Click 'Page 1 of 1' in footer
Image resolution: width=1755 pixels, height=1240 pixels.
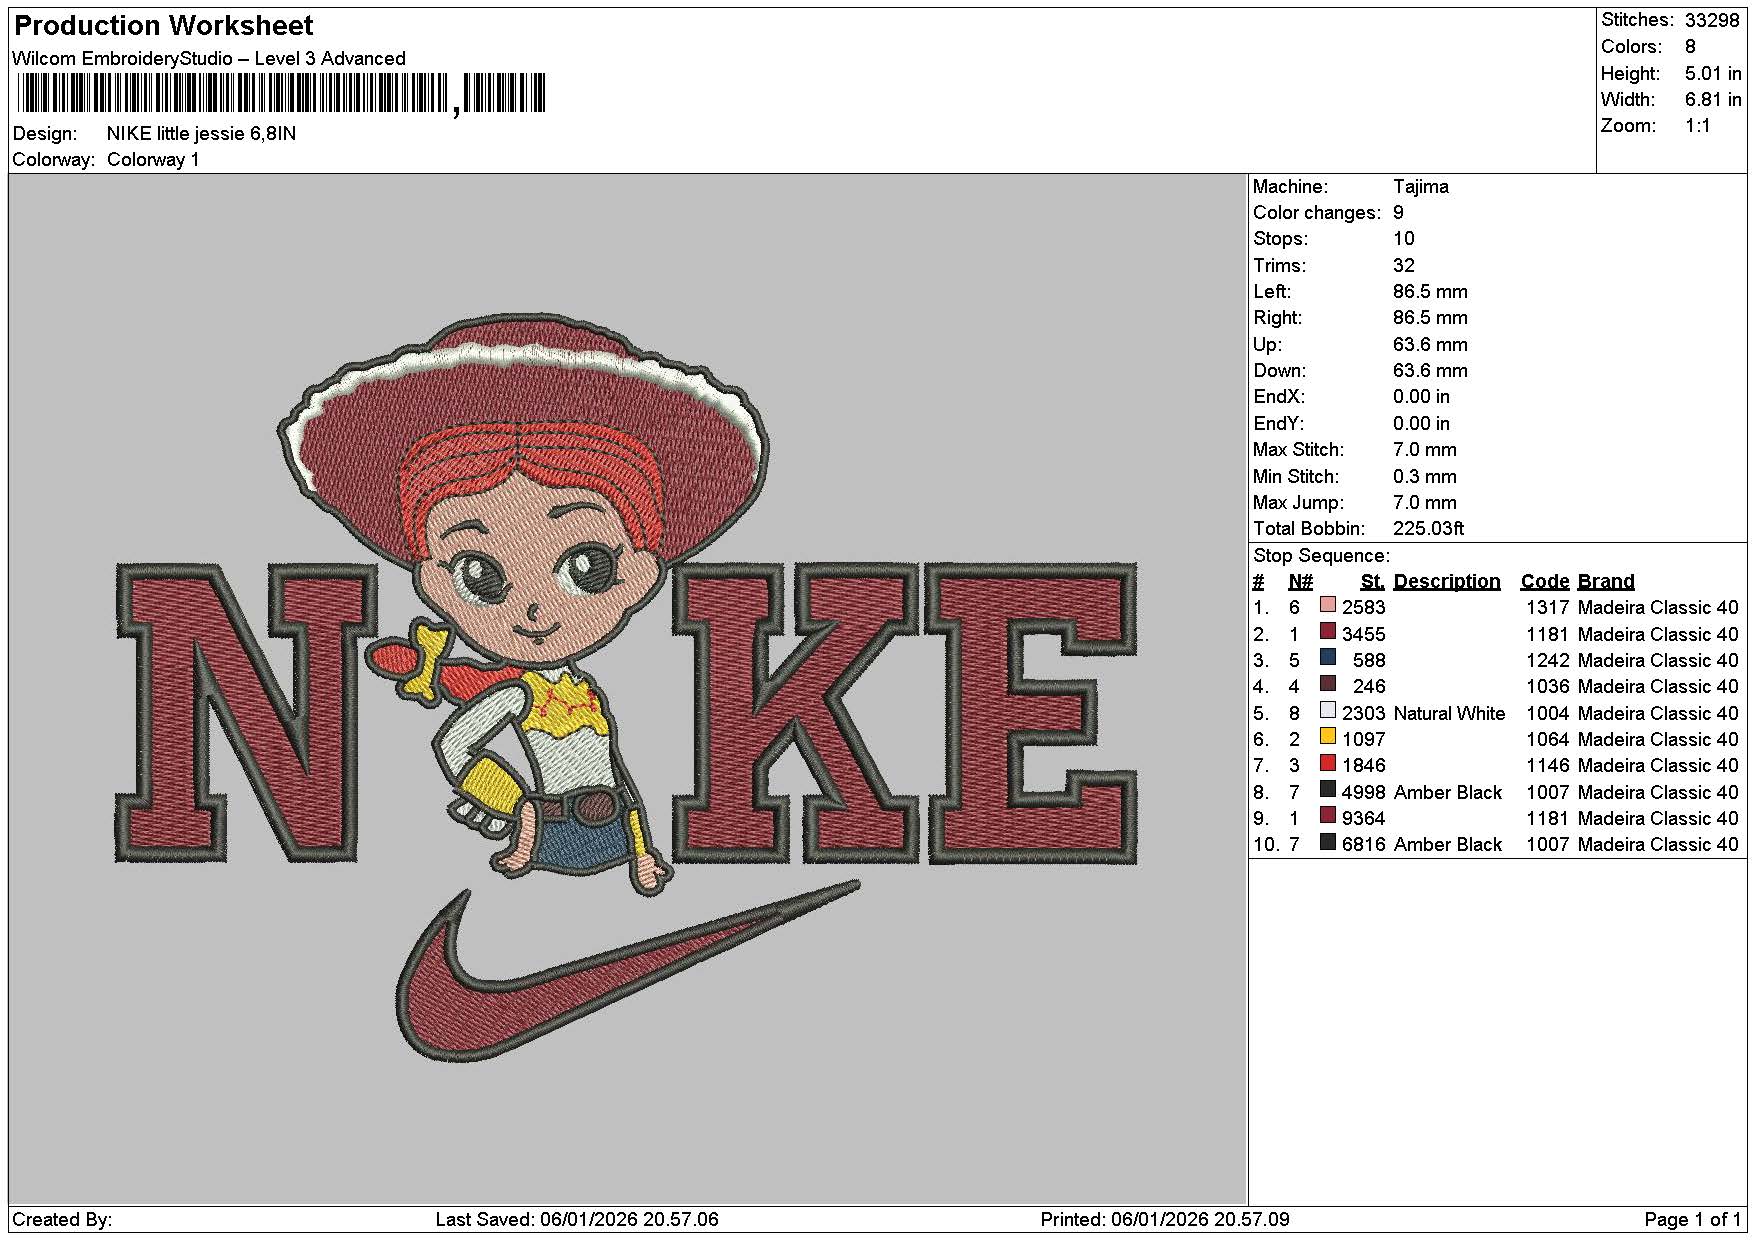point(1692,1219)
